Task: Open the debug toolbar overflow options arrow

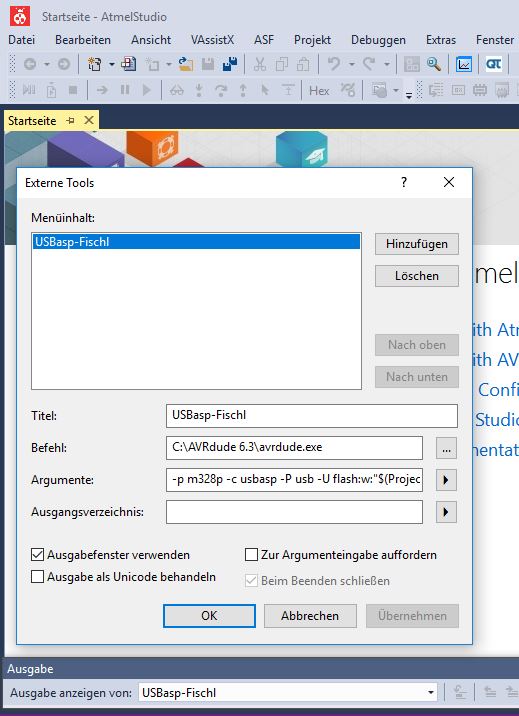Action: click(409, 95)
